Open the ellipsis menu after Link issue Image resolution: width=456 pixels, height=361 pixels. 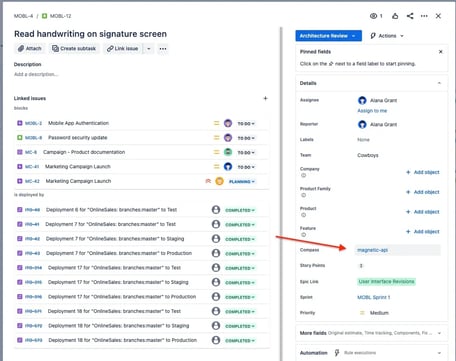163,49
